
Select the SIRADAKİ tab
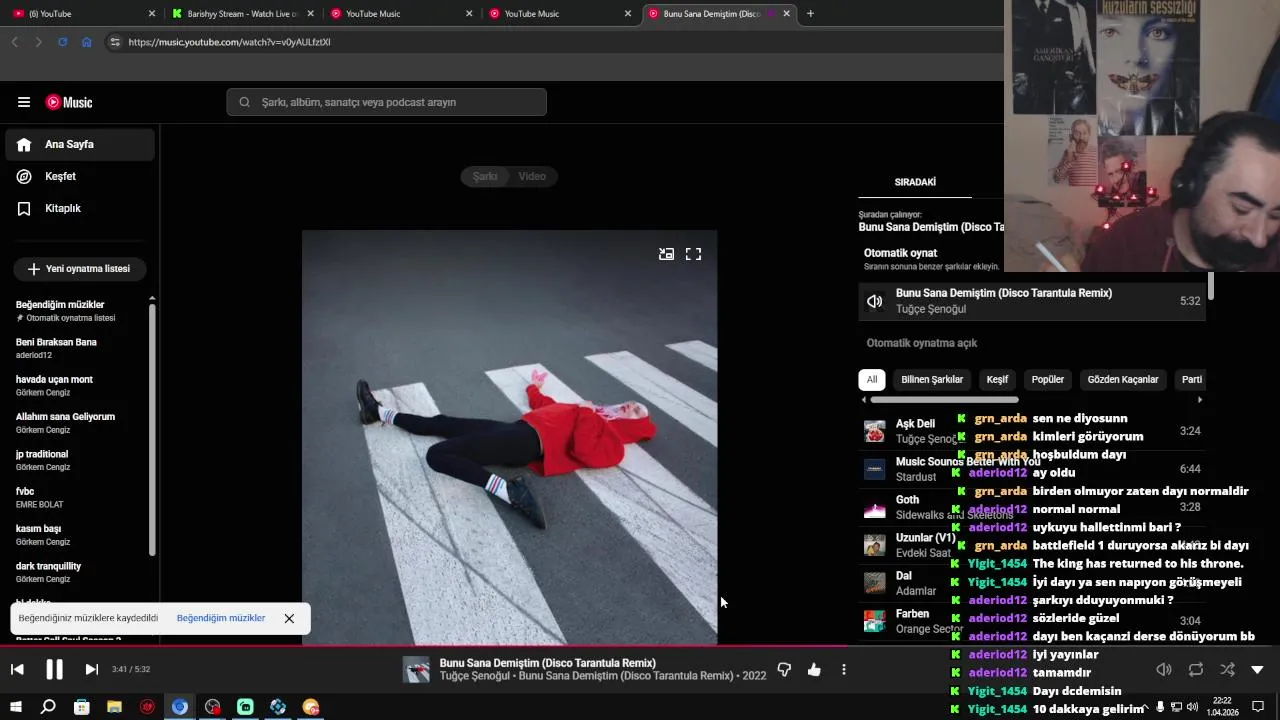point(915,182)
